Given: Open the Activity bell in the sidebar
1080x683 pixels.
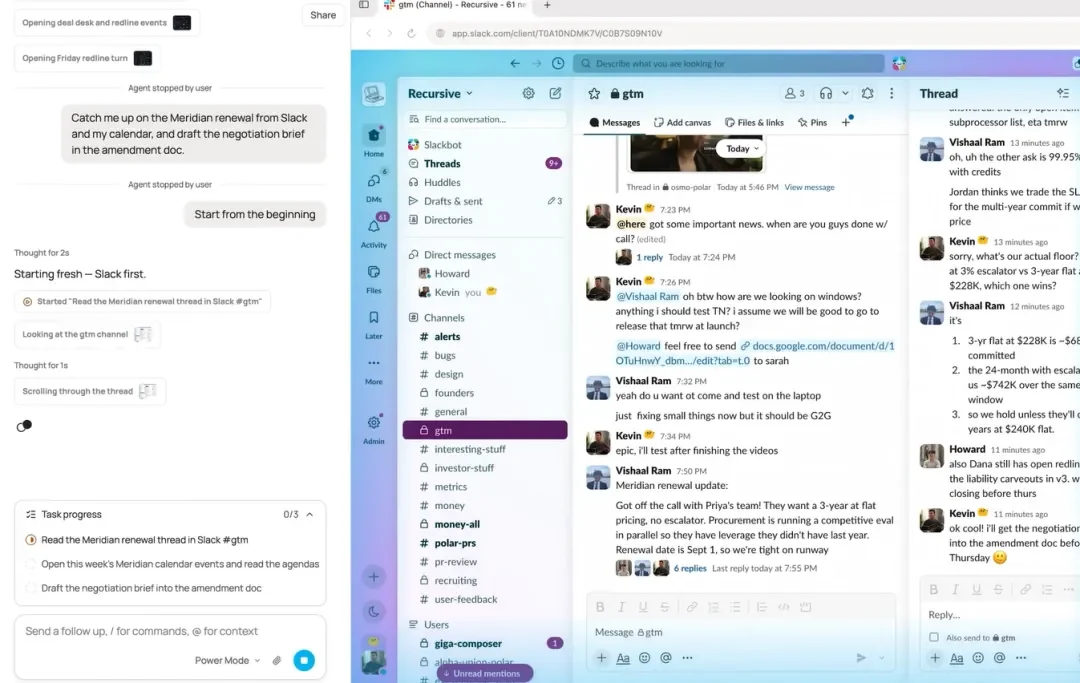Looking at the screenshot, I should (374, 231).
